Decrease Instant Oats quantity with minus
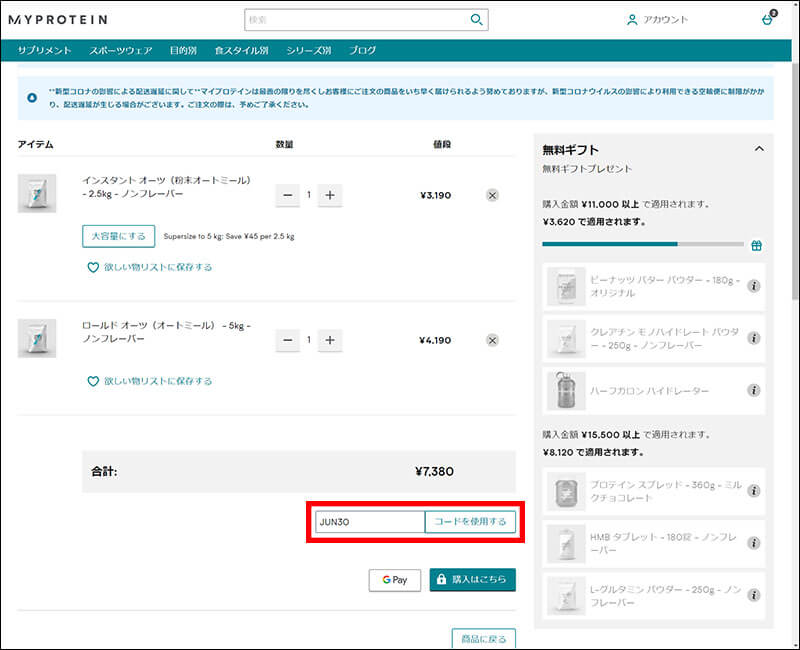This screenshot has width=800, height=650. coord(288,195)
